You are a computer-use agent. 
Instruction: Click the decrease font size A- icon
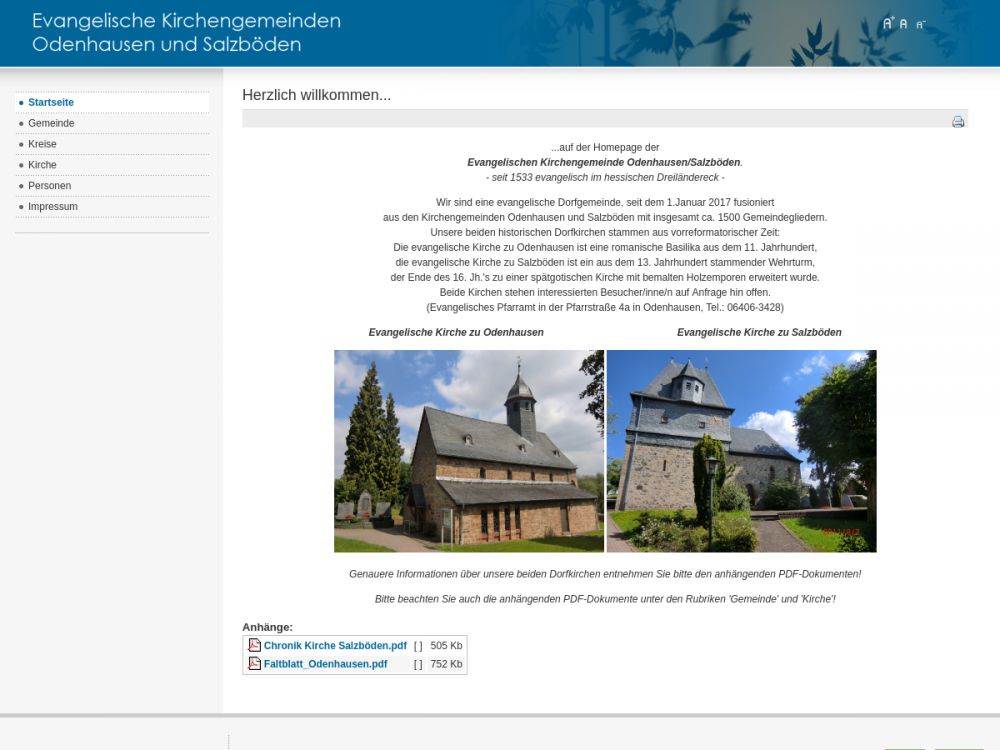[x=921, y=24]
